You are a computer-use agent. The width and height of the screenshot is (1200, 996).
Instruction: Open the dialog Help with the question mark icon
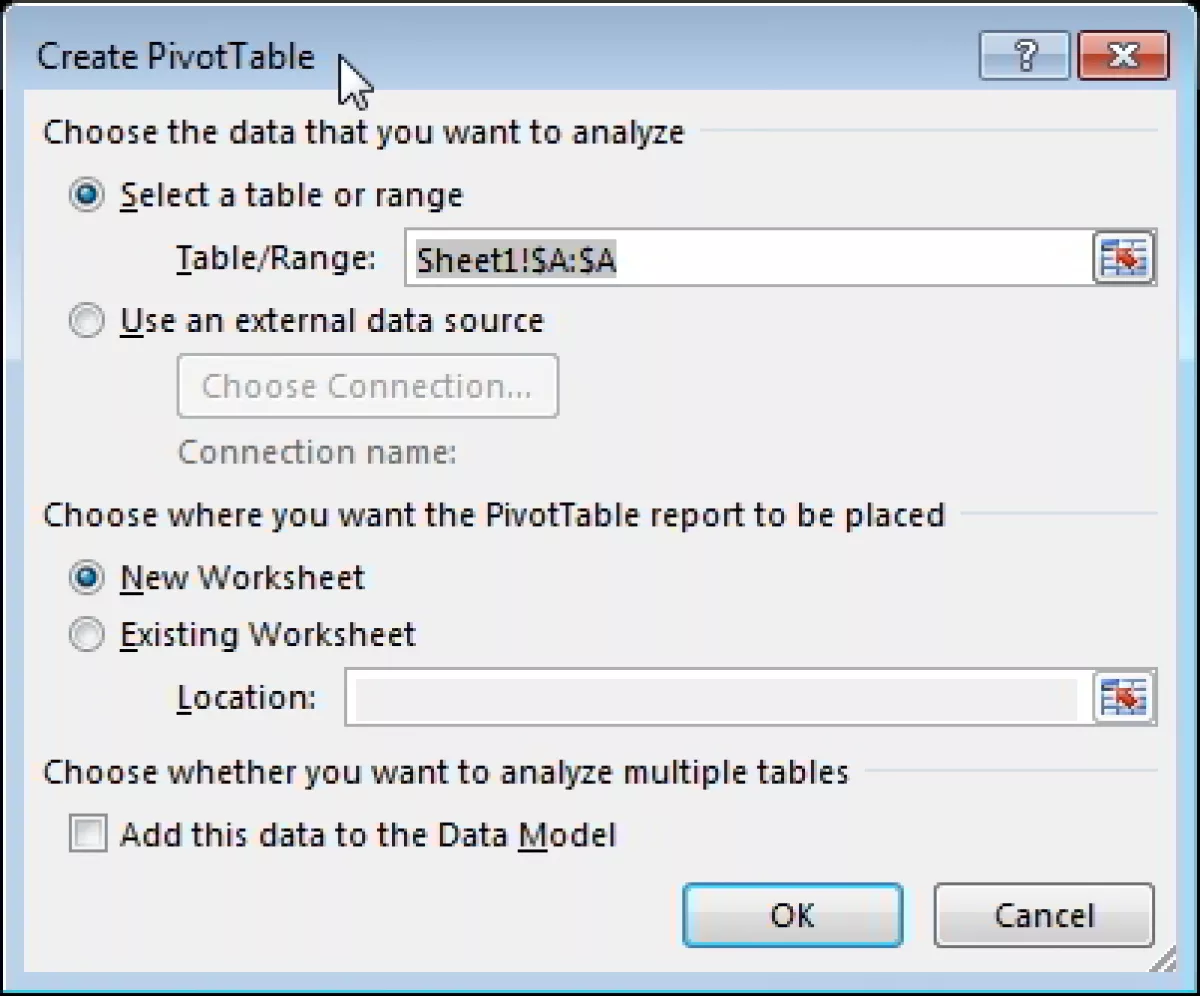point(1023,56)
